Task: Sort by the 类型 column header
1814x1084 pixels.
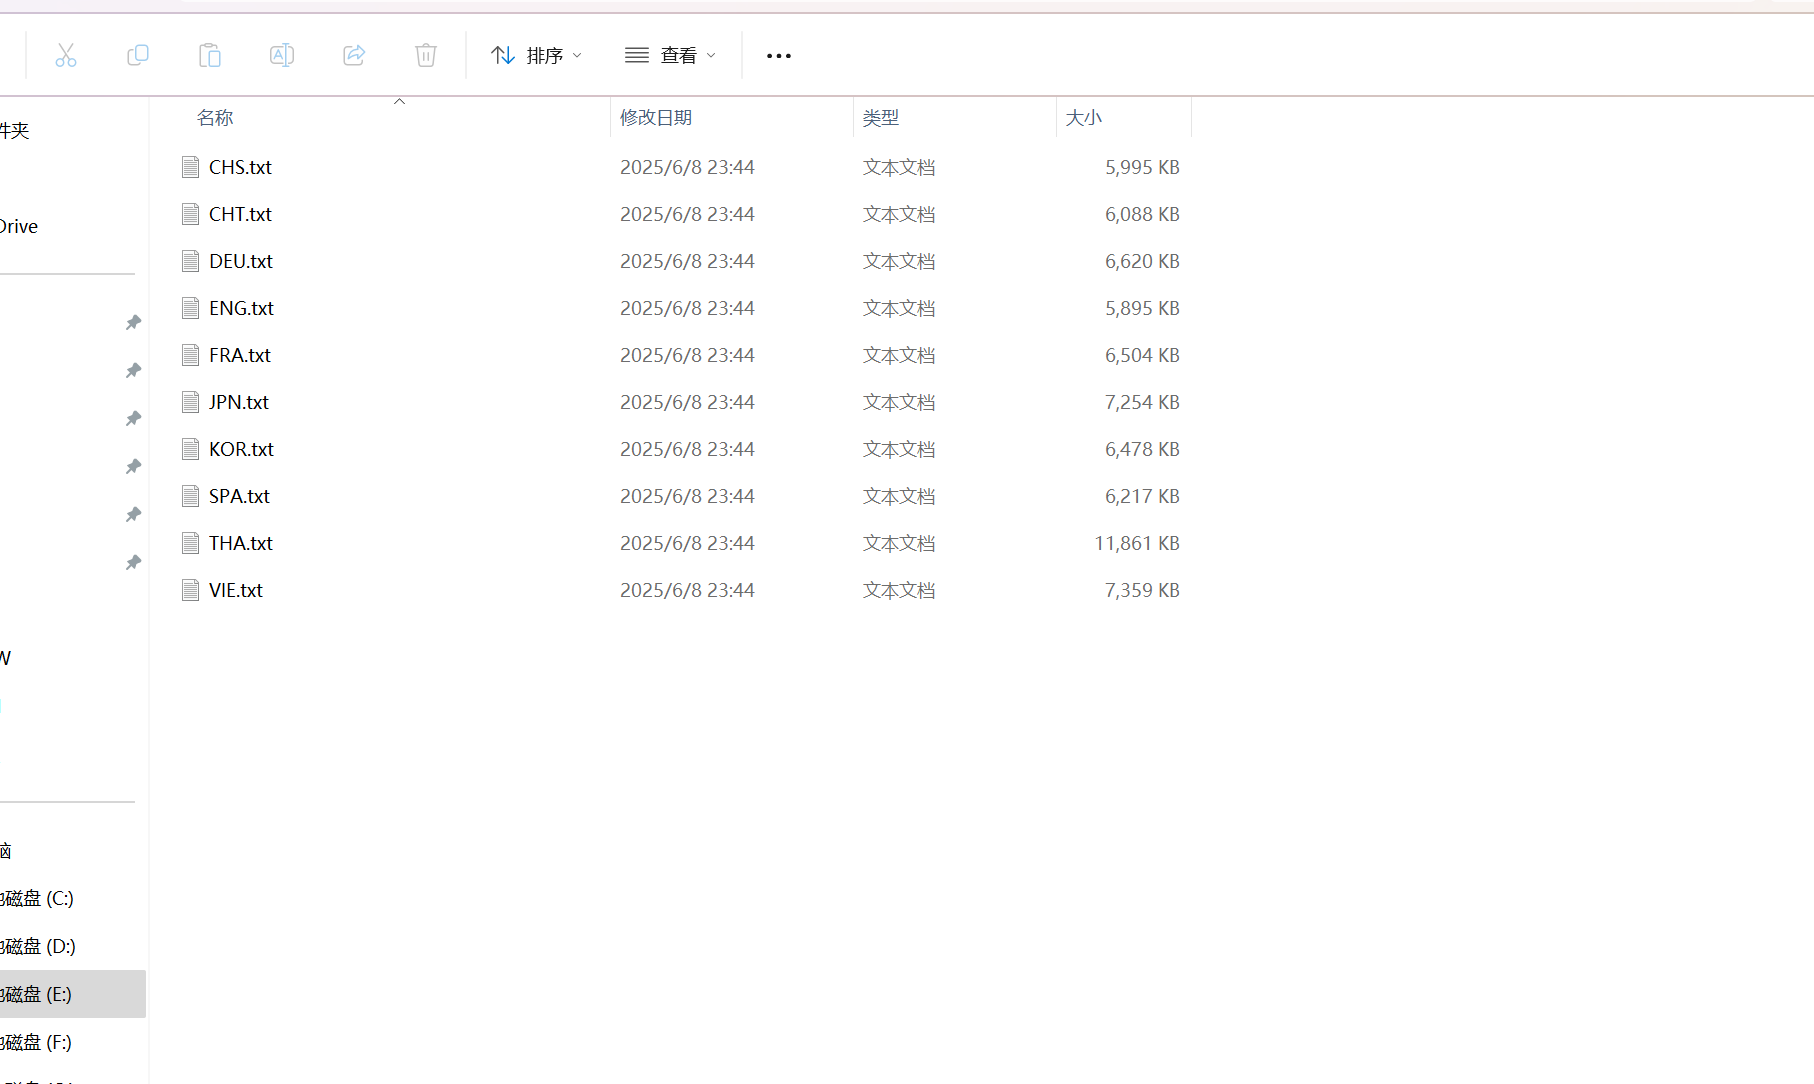Action: 881,118
